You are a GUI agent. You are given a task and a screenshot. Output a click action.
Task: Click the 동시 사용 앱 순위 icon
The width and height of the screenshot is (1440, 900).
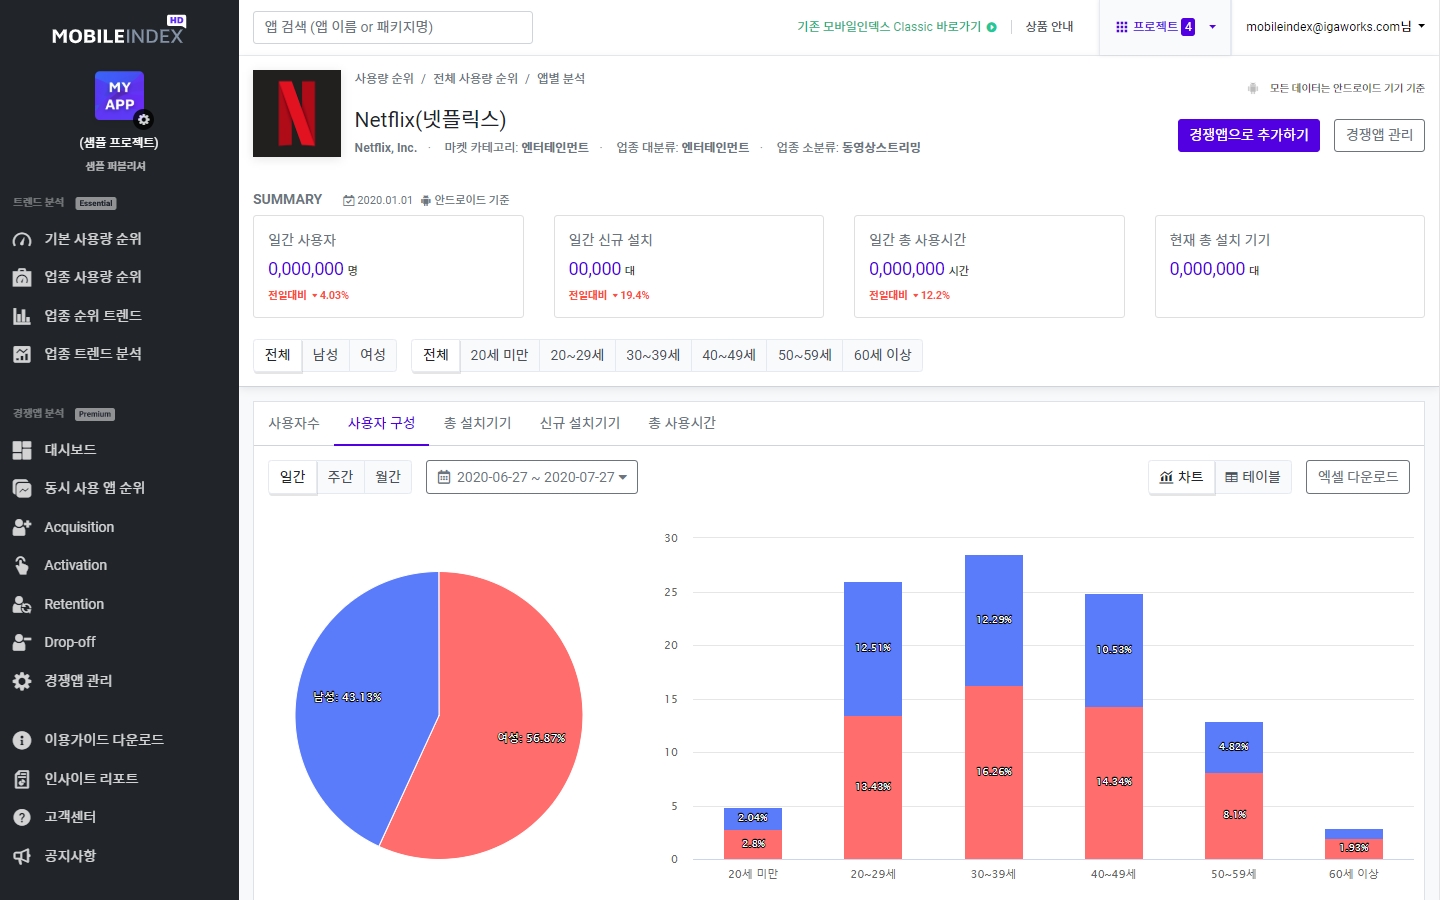coord(22,488)
